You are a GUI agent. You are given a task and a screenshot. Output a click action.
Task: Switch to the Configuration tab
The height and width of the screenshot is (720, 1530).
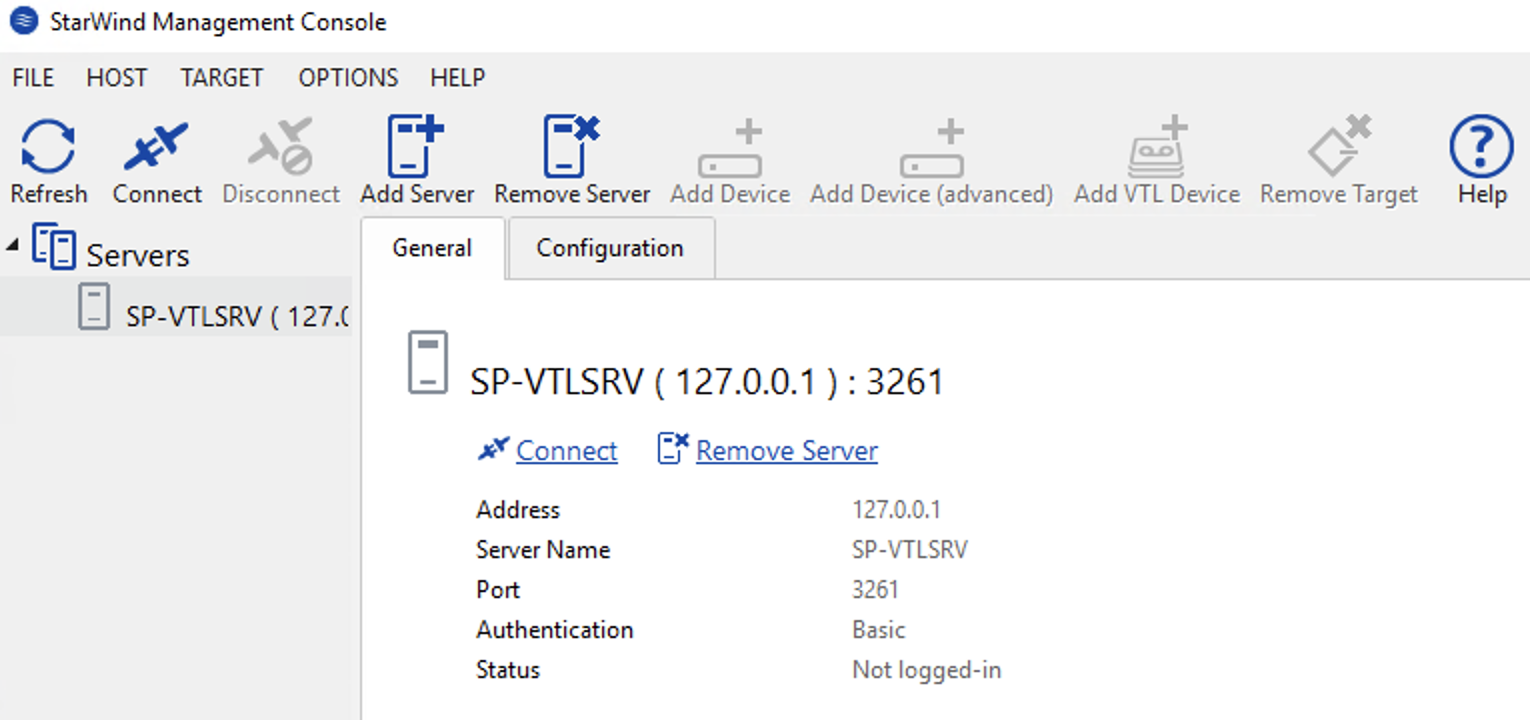pyautogui.click(x=610, y=248)
